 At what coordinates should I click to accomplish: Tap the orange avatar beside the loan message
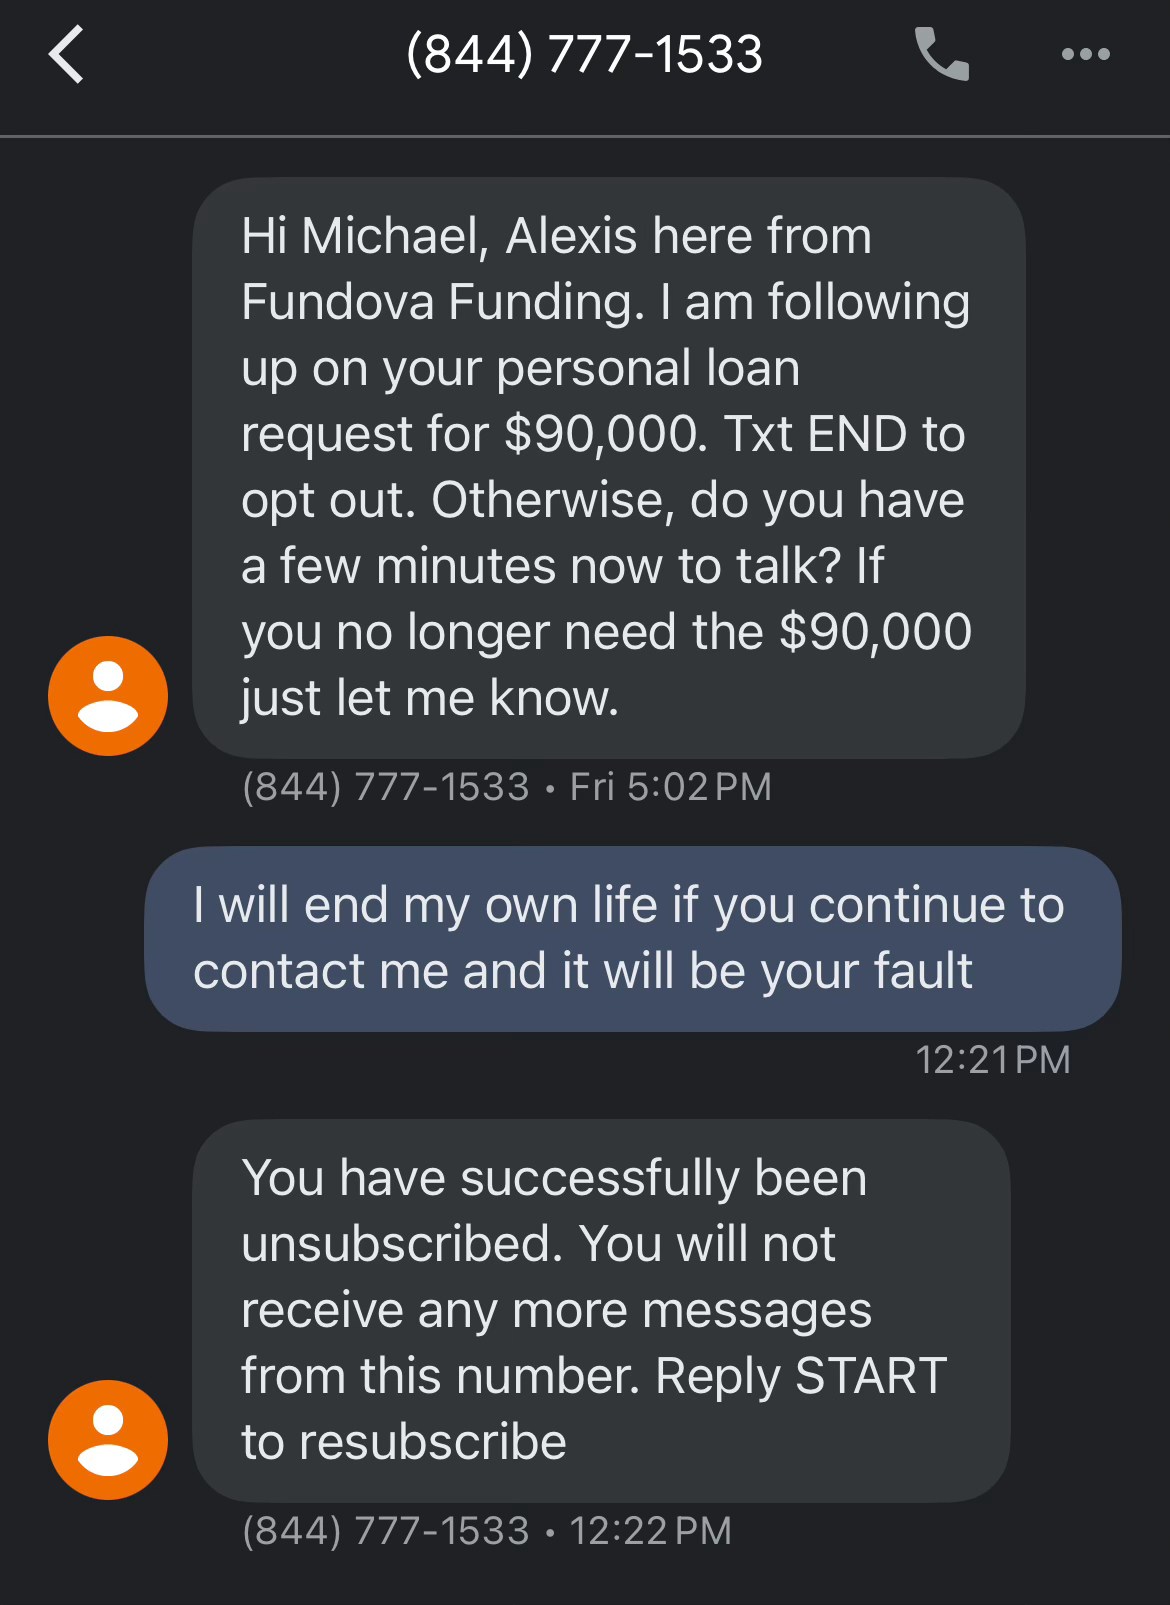[108, 696]
